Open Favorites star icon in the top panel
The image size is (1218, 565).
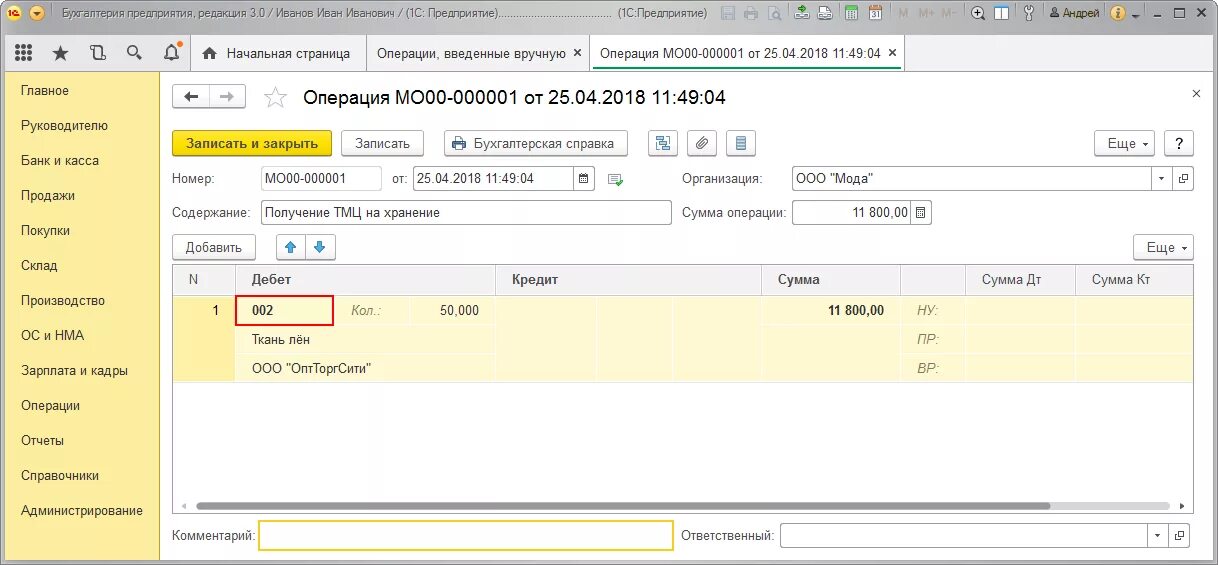(60, 53)
